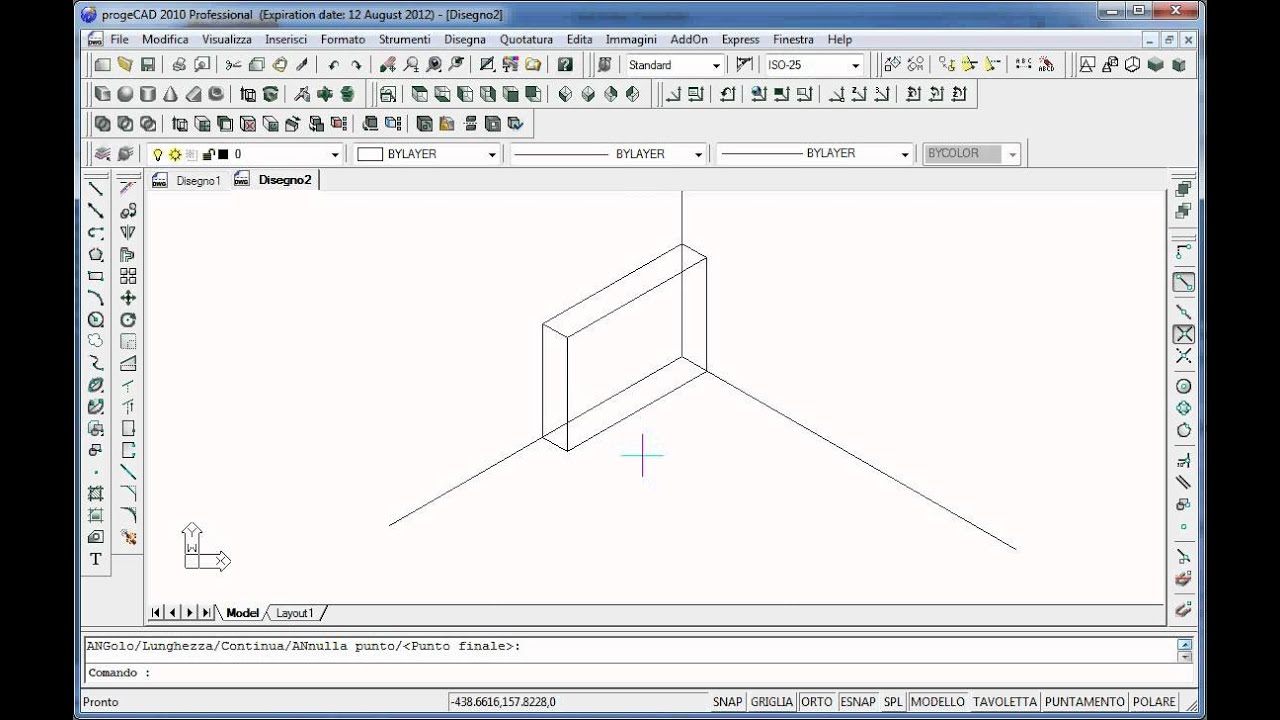This screenshot has width=1280, height=720.
Task: Open the BYLAYER linetype dropdown
Action: [698, 155]
